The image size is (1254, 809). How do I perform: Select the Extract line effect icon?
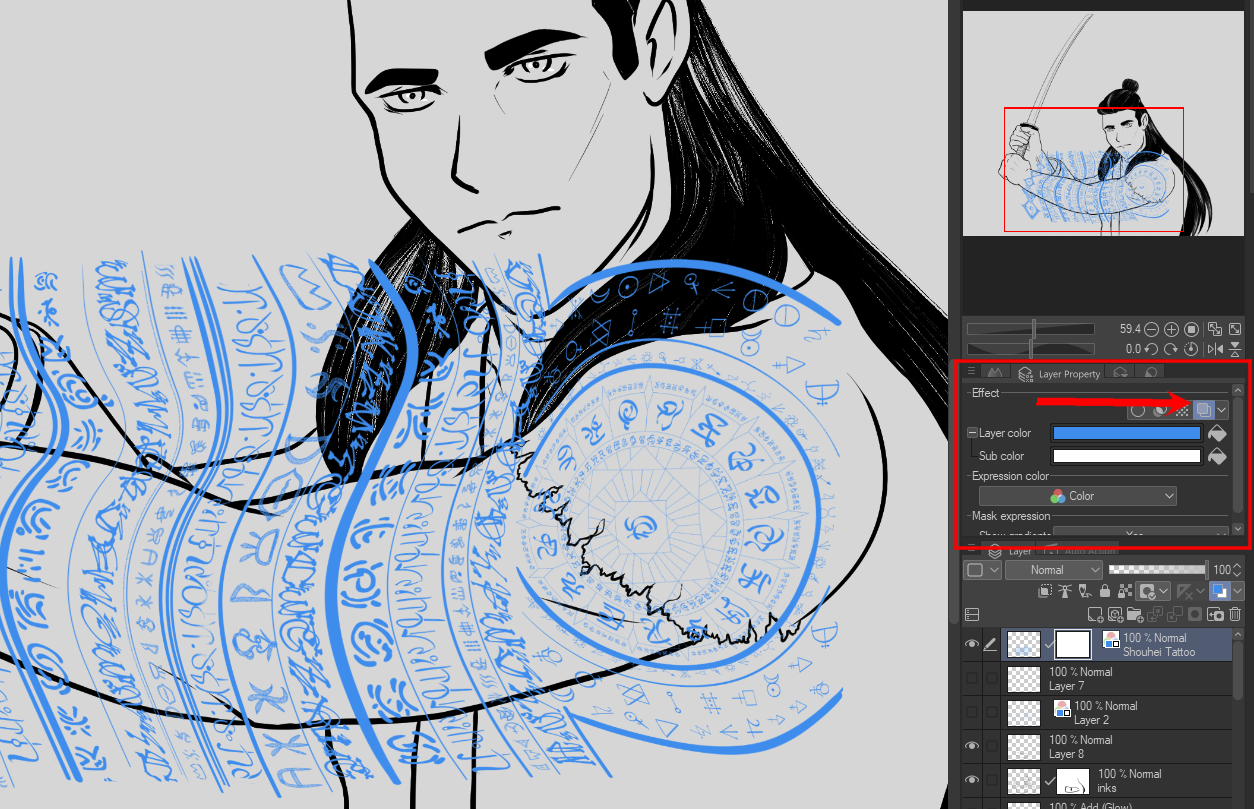click(1160, 410)
